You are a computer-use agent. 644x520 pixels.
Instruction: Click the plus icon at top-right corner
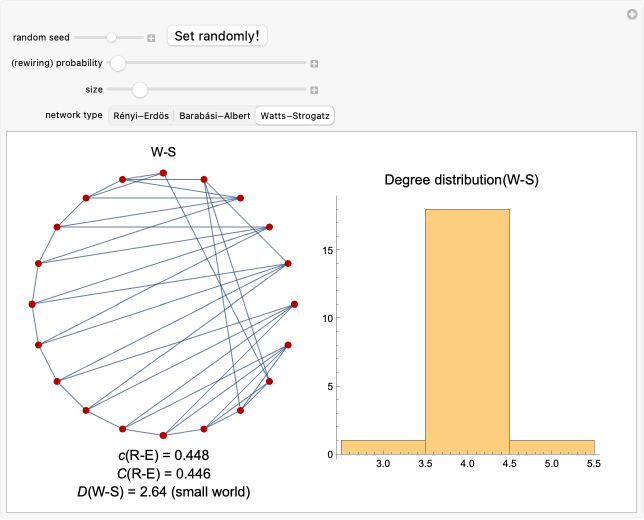click(x=631, y=13)
